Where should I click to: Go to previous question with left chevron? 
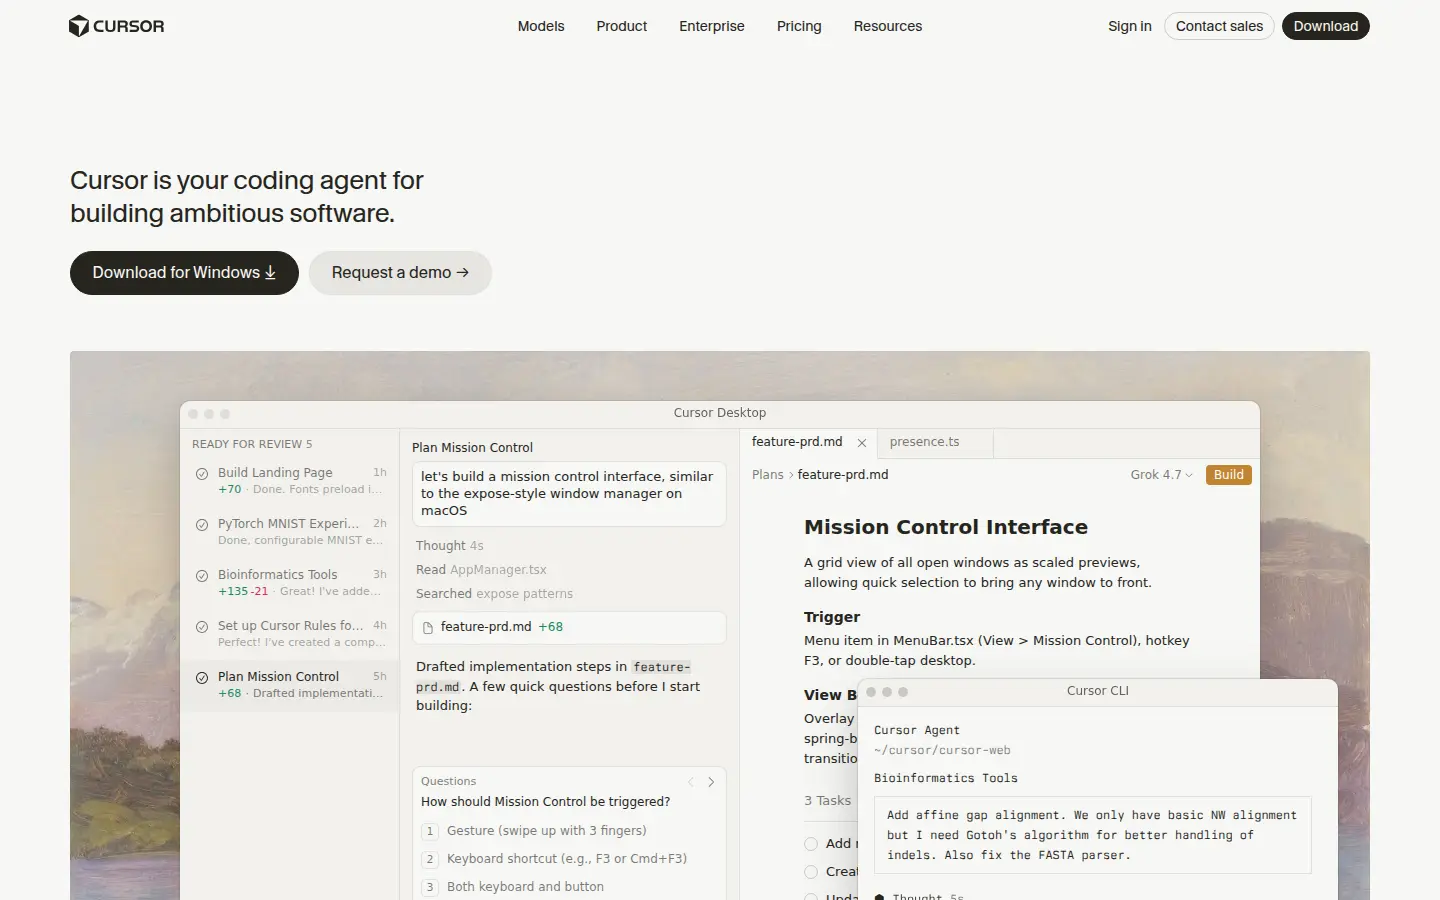[690, 782]
